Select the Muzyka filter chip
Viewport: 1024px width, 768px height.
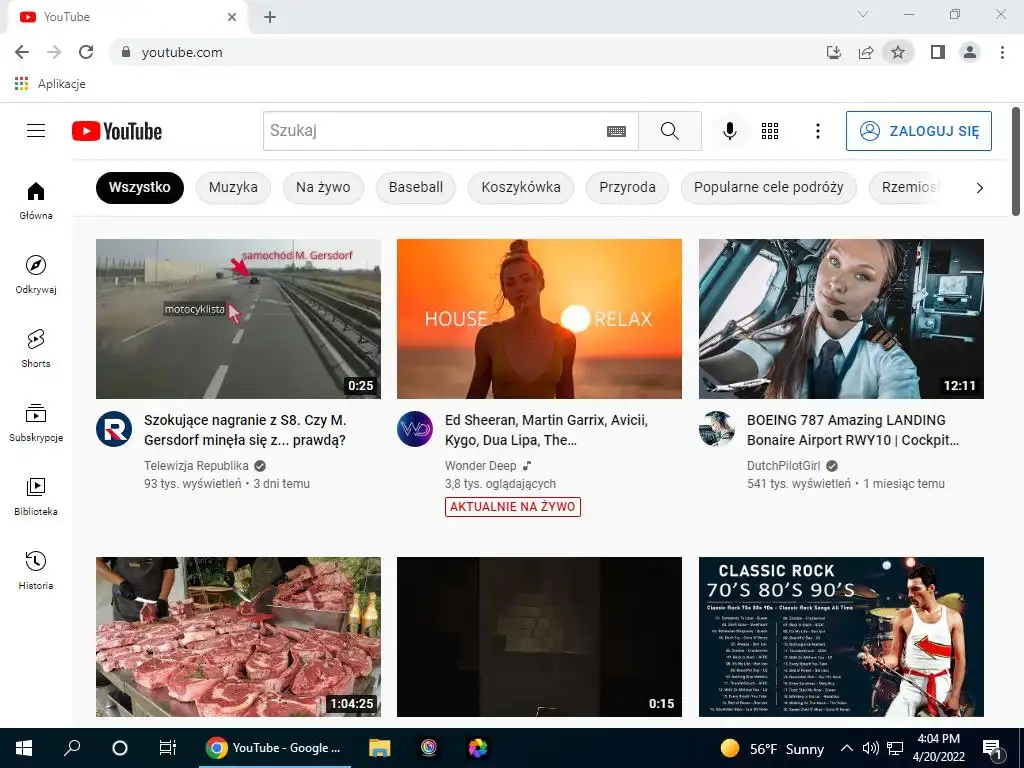233,187
